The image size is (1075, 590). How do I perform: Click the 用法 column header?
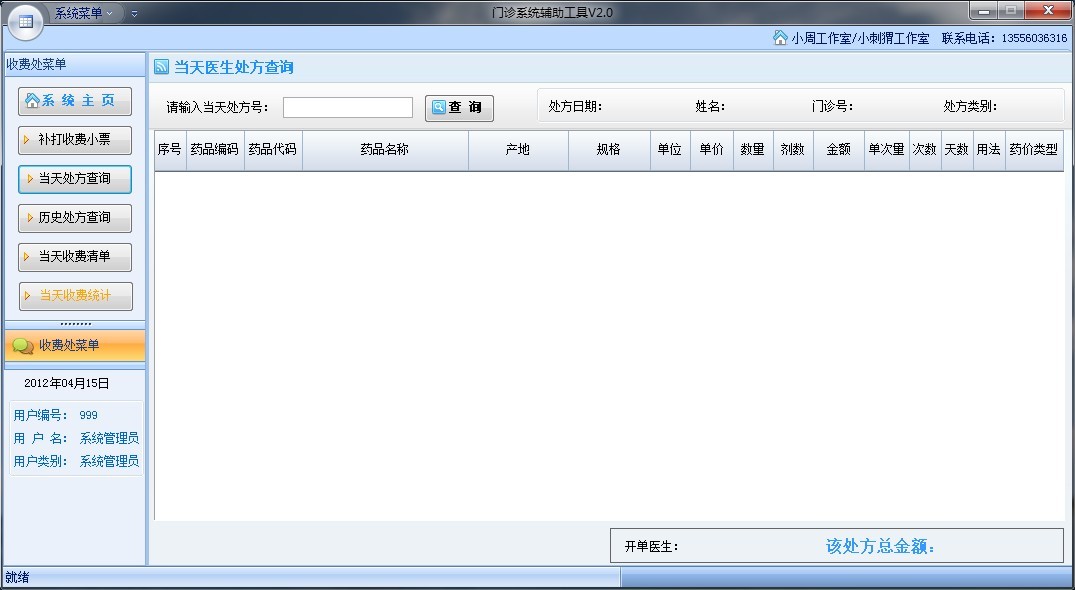pyautogui.click(x=989, y=149)
